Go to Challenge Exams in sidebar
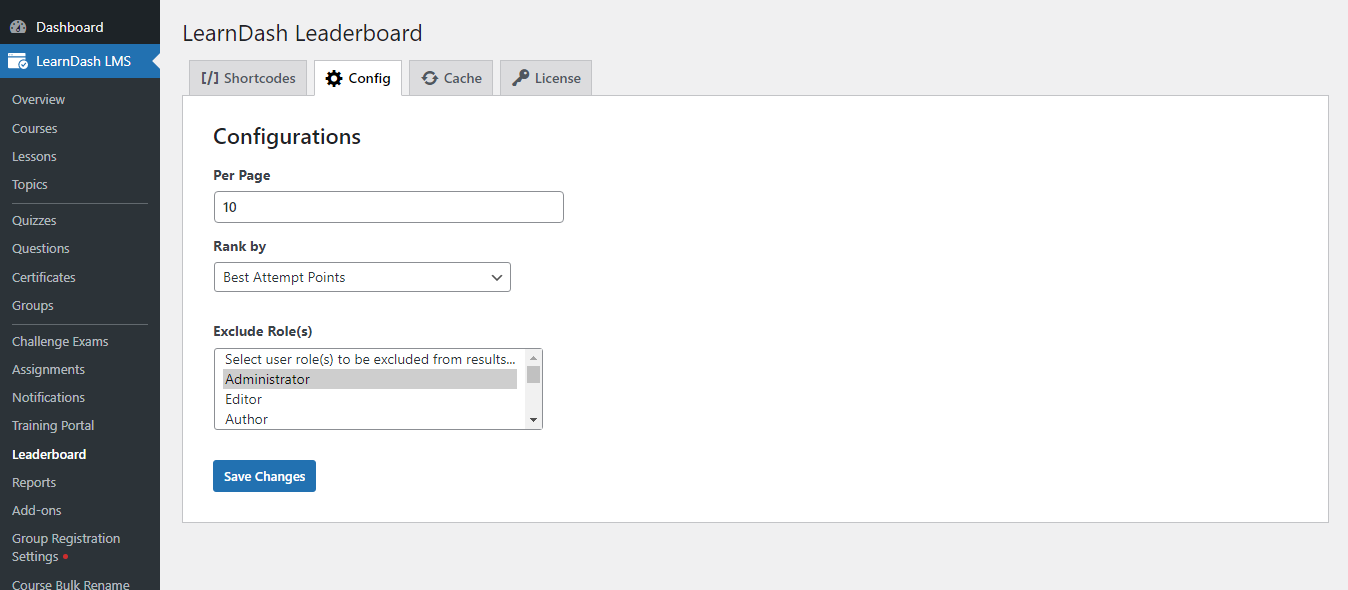The height and width of the screenshot is (590, 1348). click(60, 341)
